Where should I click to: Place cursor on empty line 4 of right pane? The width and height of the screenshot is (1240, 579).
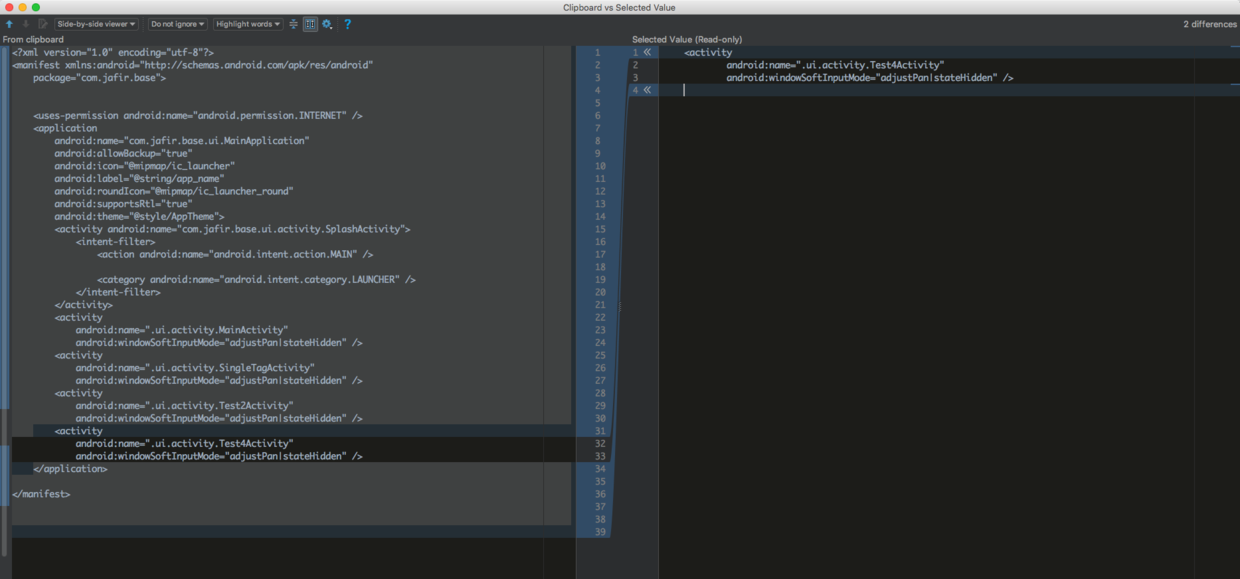click(x=948, y=90)
